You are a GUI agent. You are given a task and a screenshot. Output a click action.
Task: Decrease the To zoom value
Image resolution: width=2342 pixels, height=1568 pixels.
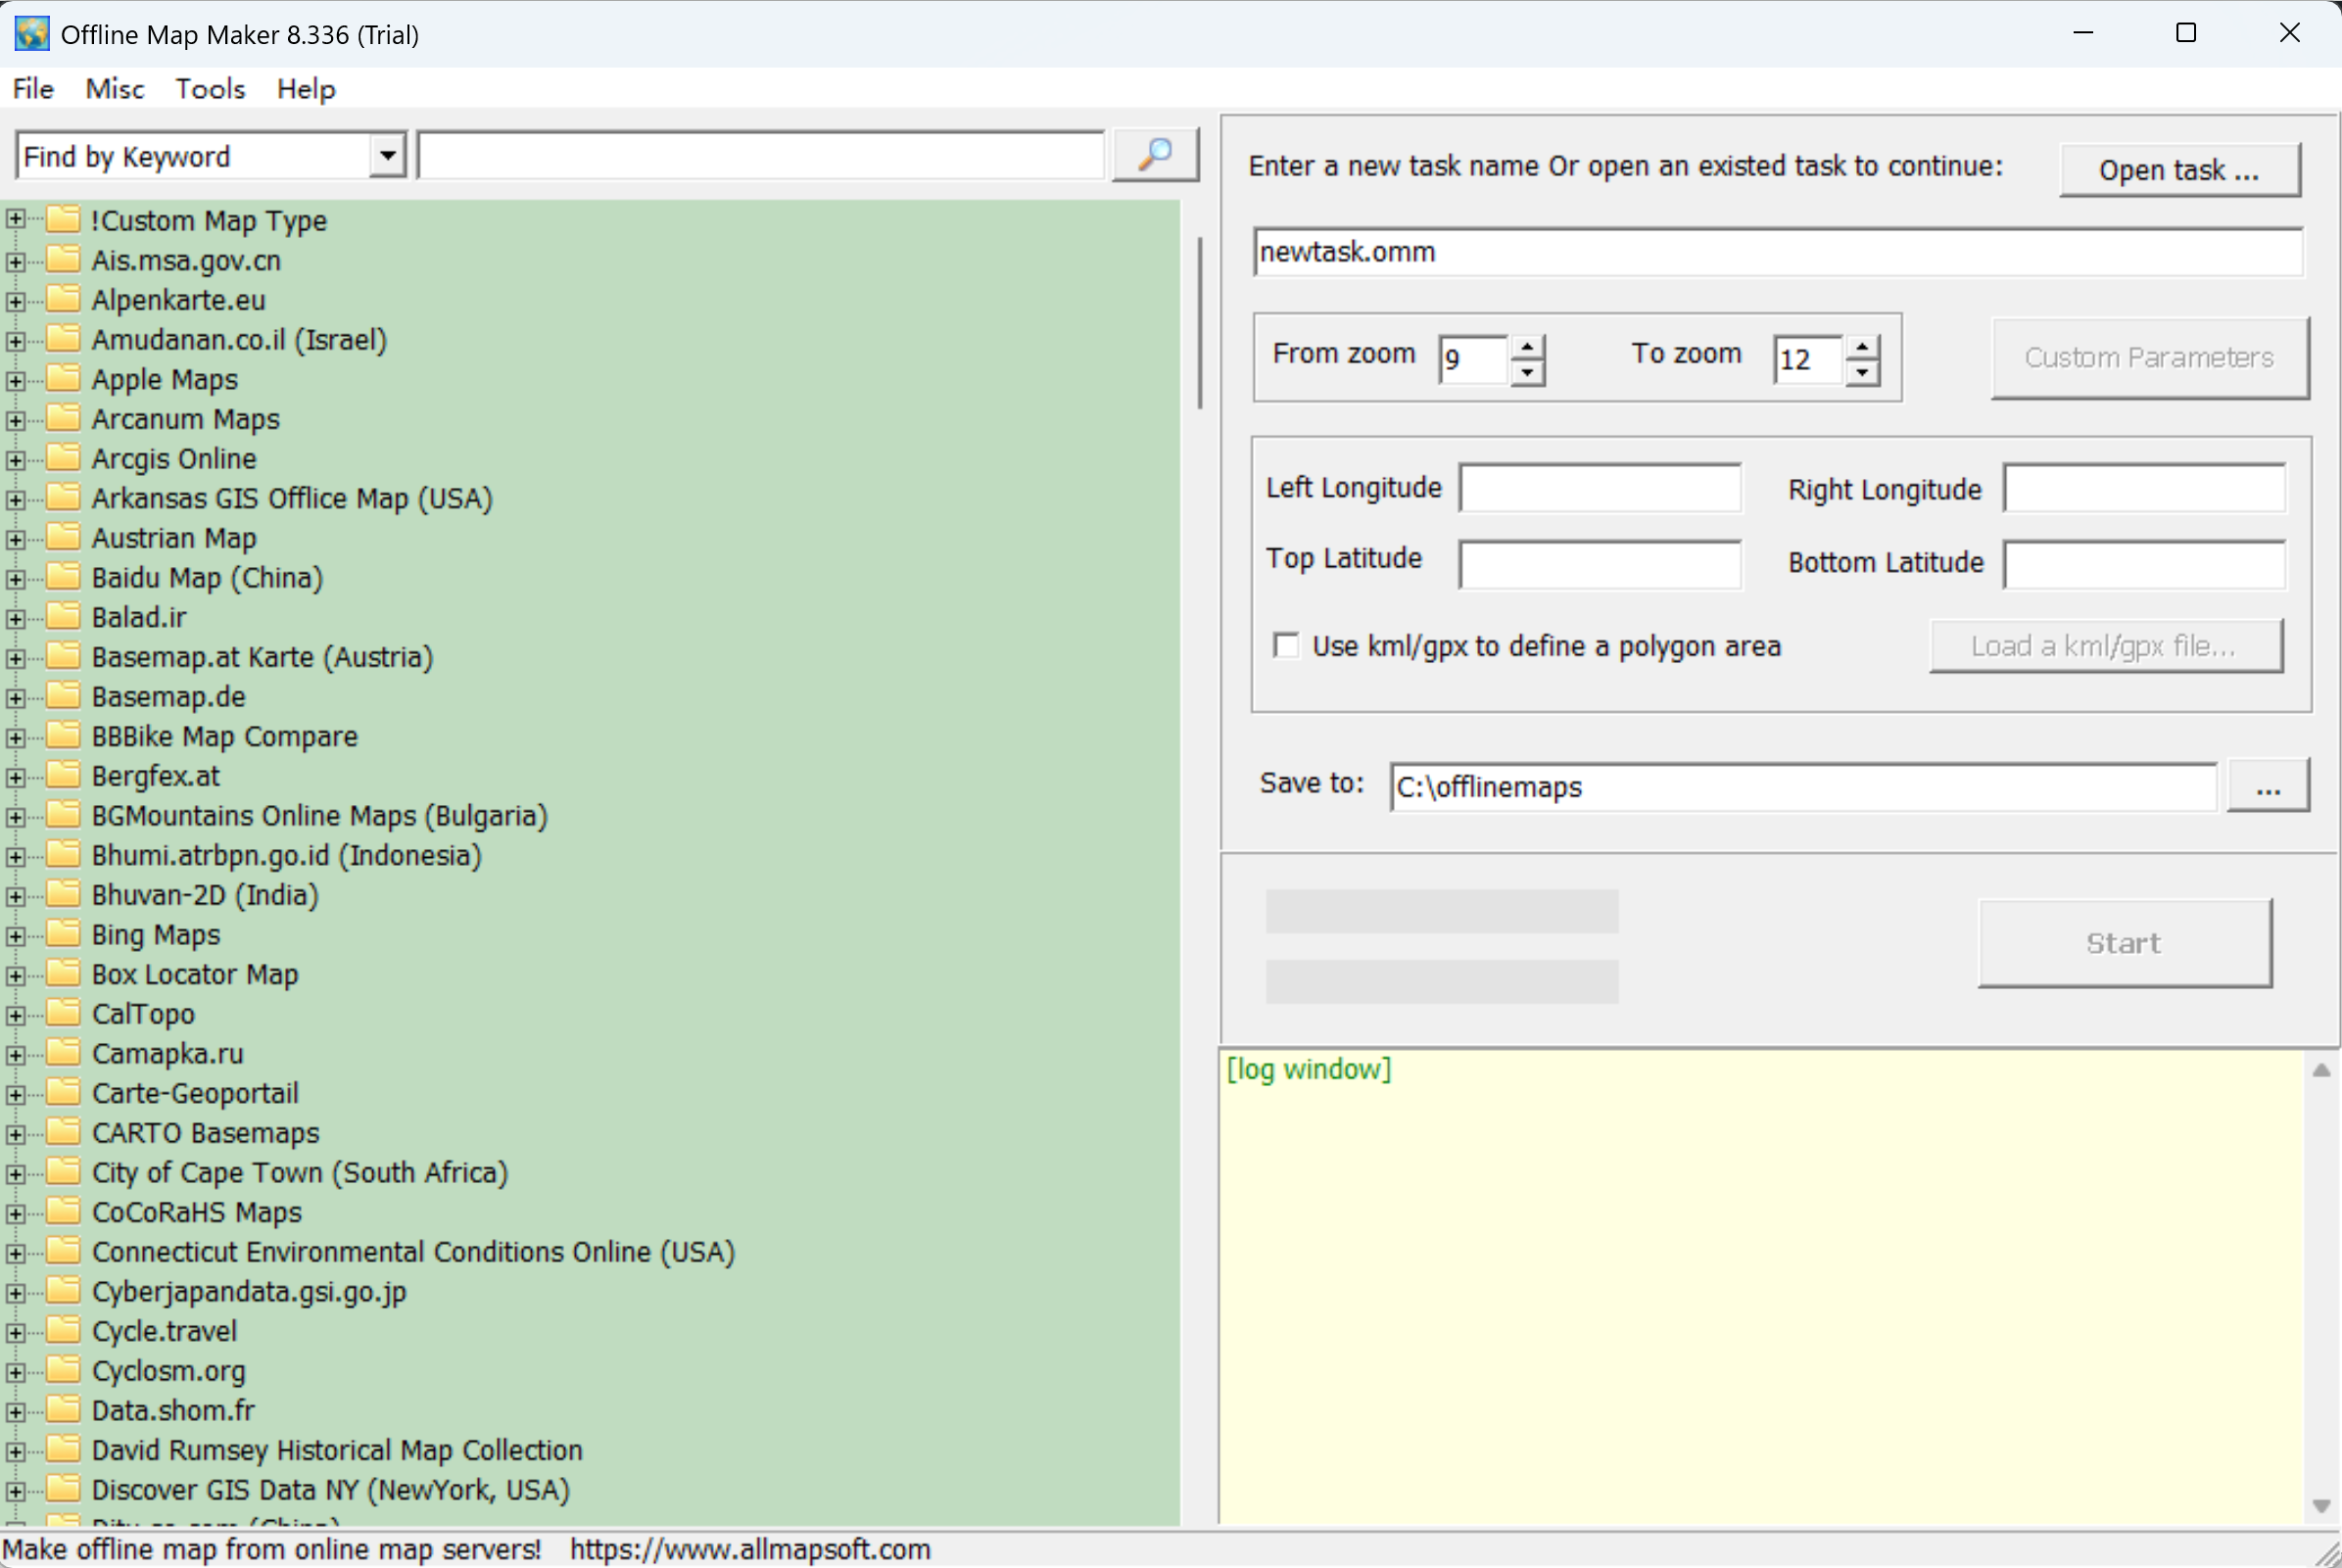(1862, 372)
